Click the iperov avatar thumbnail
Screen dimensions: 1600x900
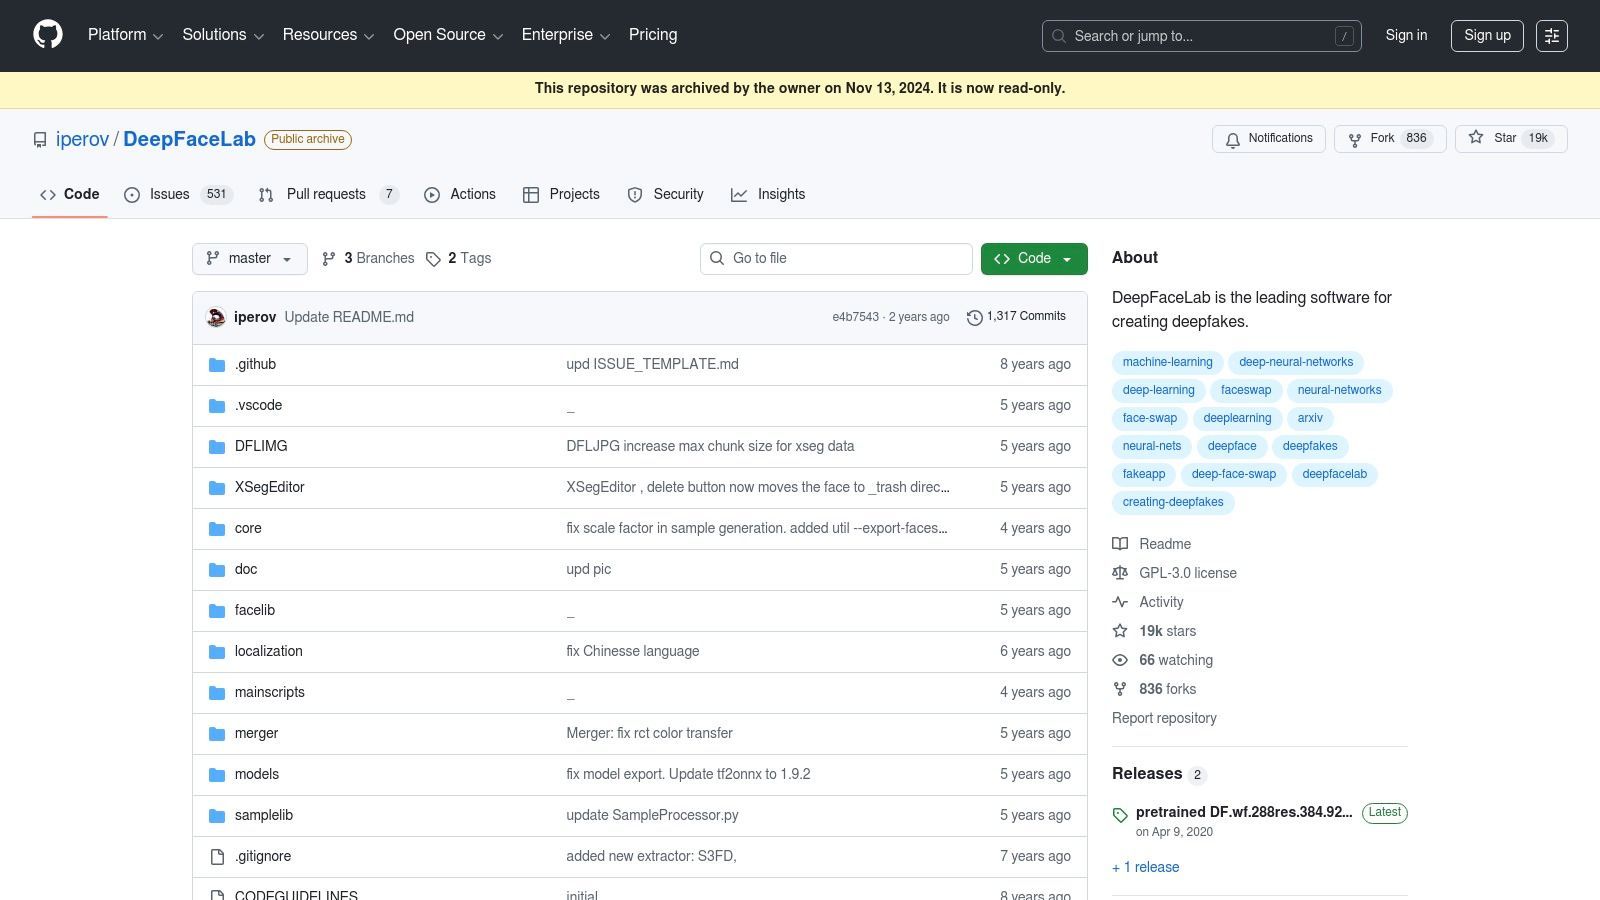215,317
